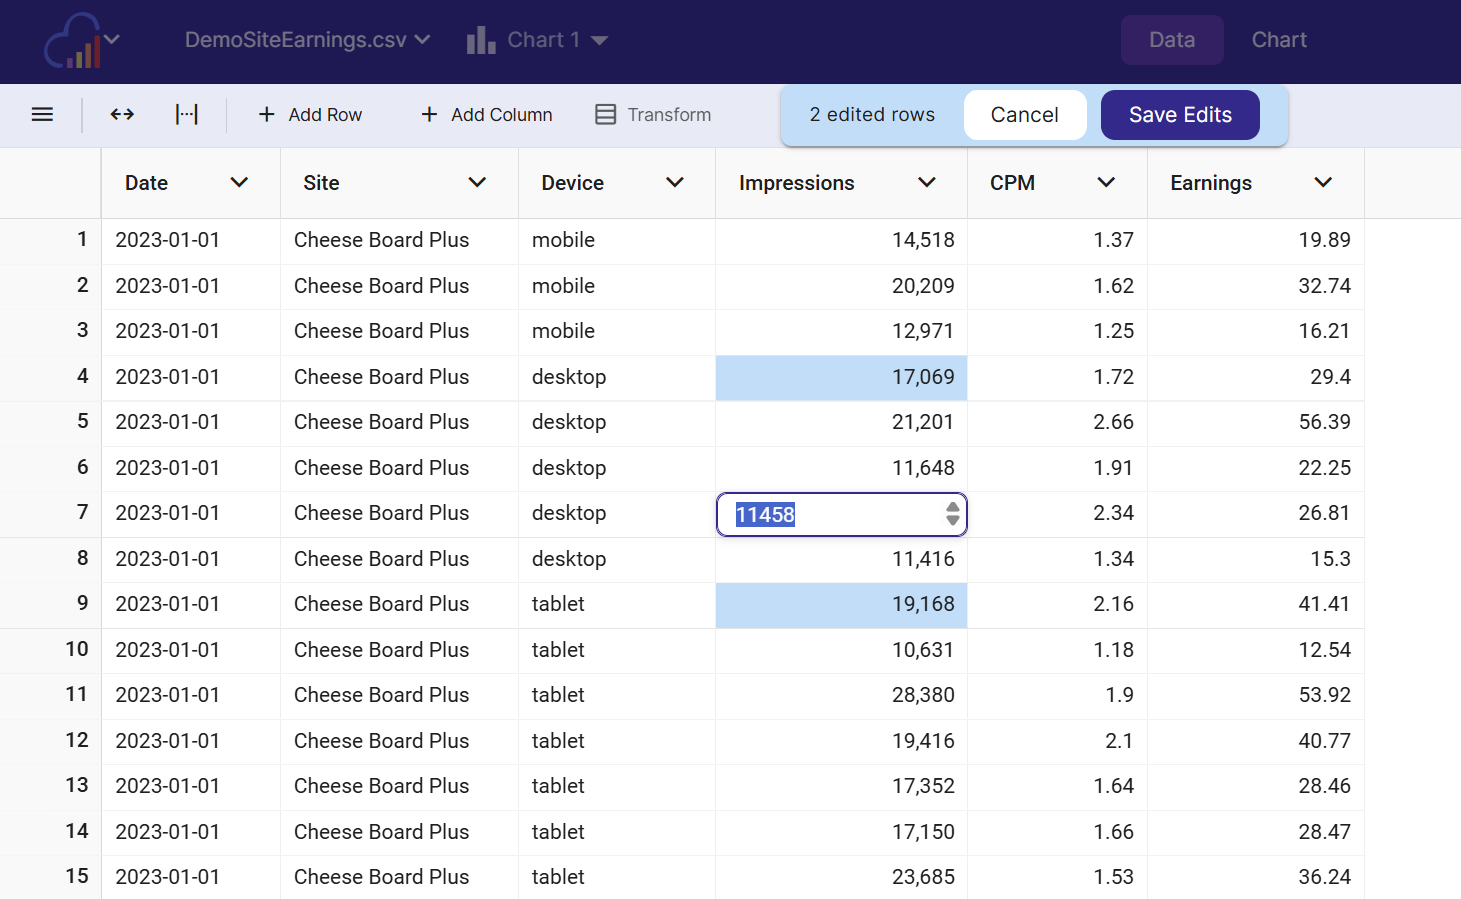Screen dimensions: 1461x899
Task: Click CPM cell 1.18
Action: click(1057, 650)
